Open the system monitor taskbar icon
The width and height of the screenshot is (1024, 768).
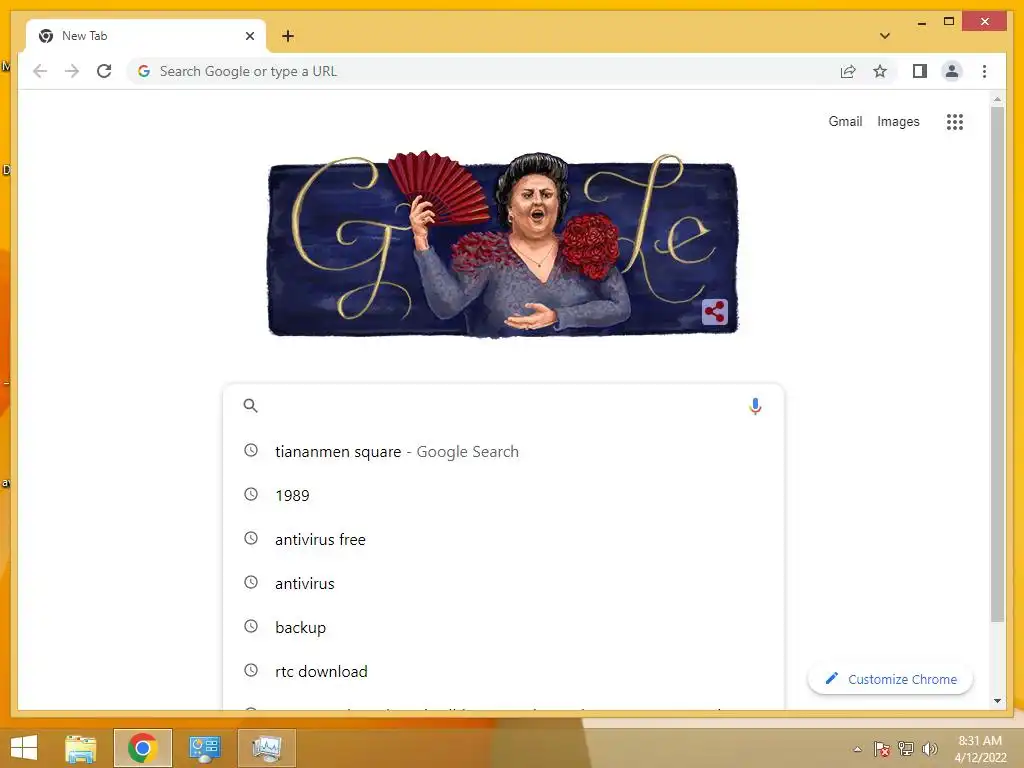pyautogui.click(x=266, y=748)
